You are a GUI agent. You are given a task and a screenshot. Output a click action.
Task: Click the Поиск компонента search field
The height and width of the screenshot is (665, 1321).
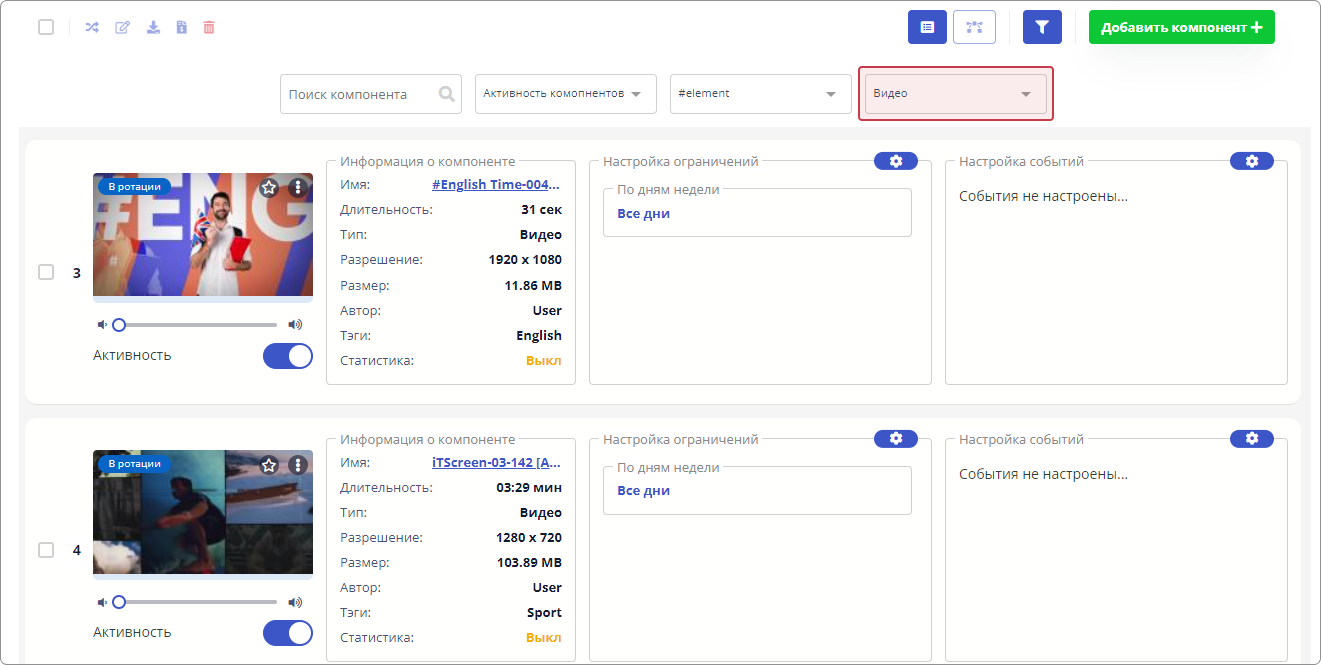360,94
